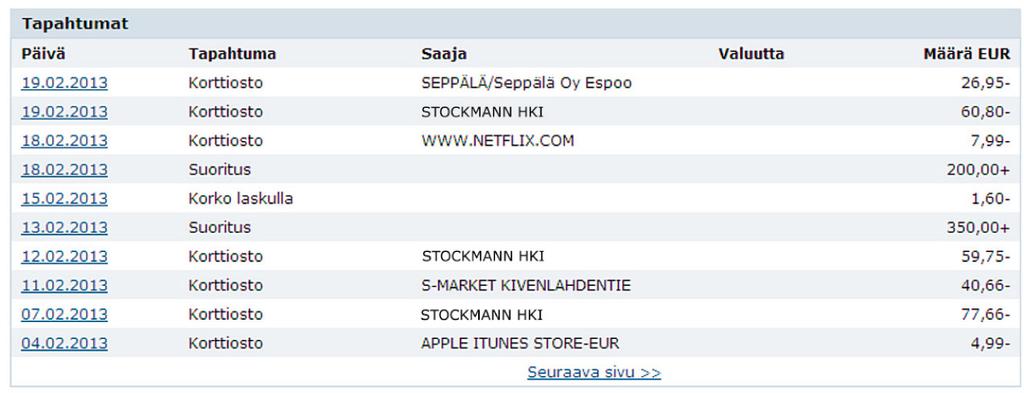Open the 18.02.2013 date link for the 200,00+ Suoritus
The height and width of the screenshot is (393, 1024).
click(65, 170)
